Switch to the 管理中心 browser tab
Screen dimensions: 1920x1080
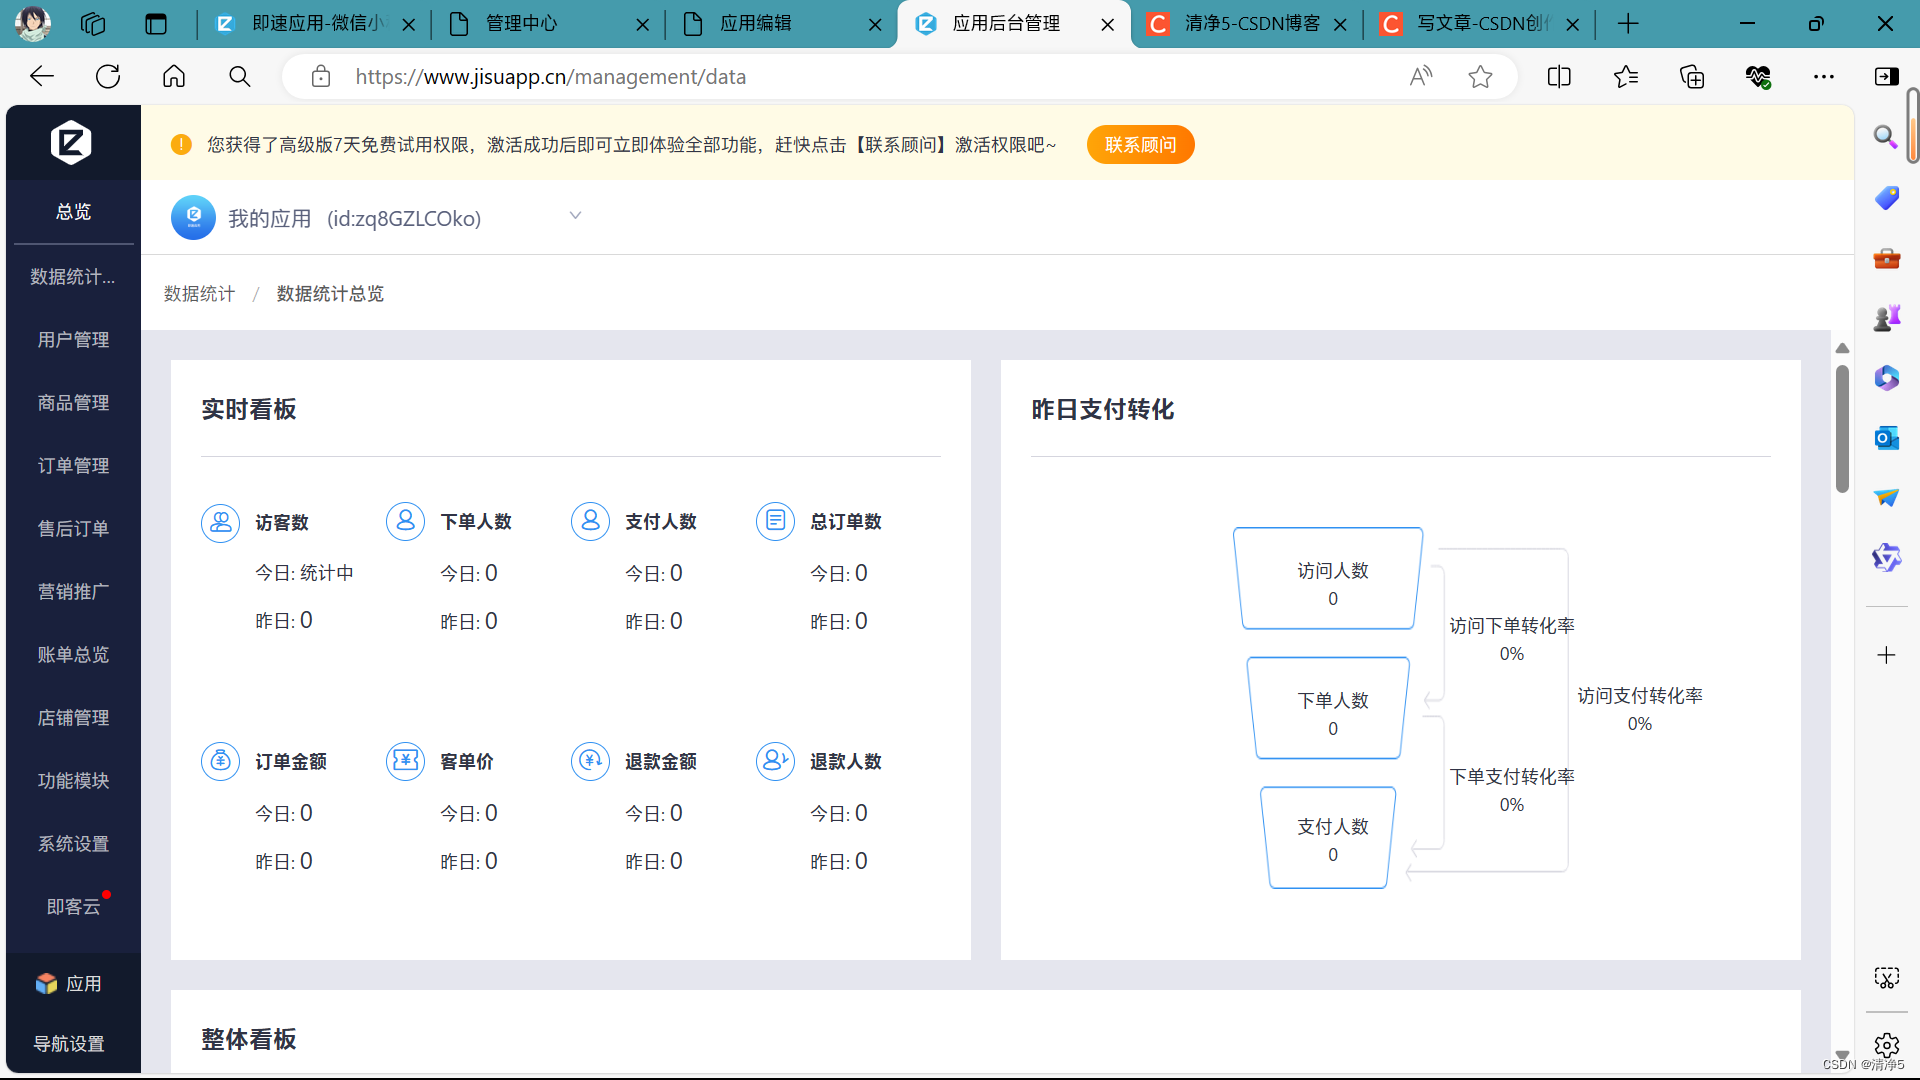[x=521, y=24]
